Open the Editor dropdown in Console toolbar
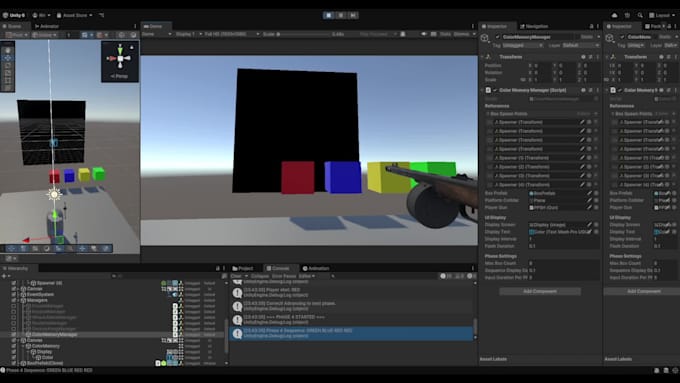The height and width of the screenshot is (383, 680). (307, 276)
